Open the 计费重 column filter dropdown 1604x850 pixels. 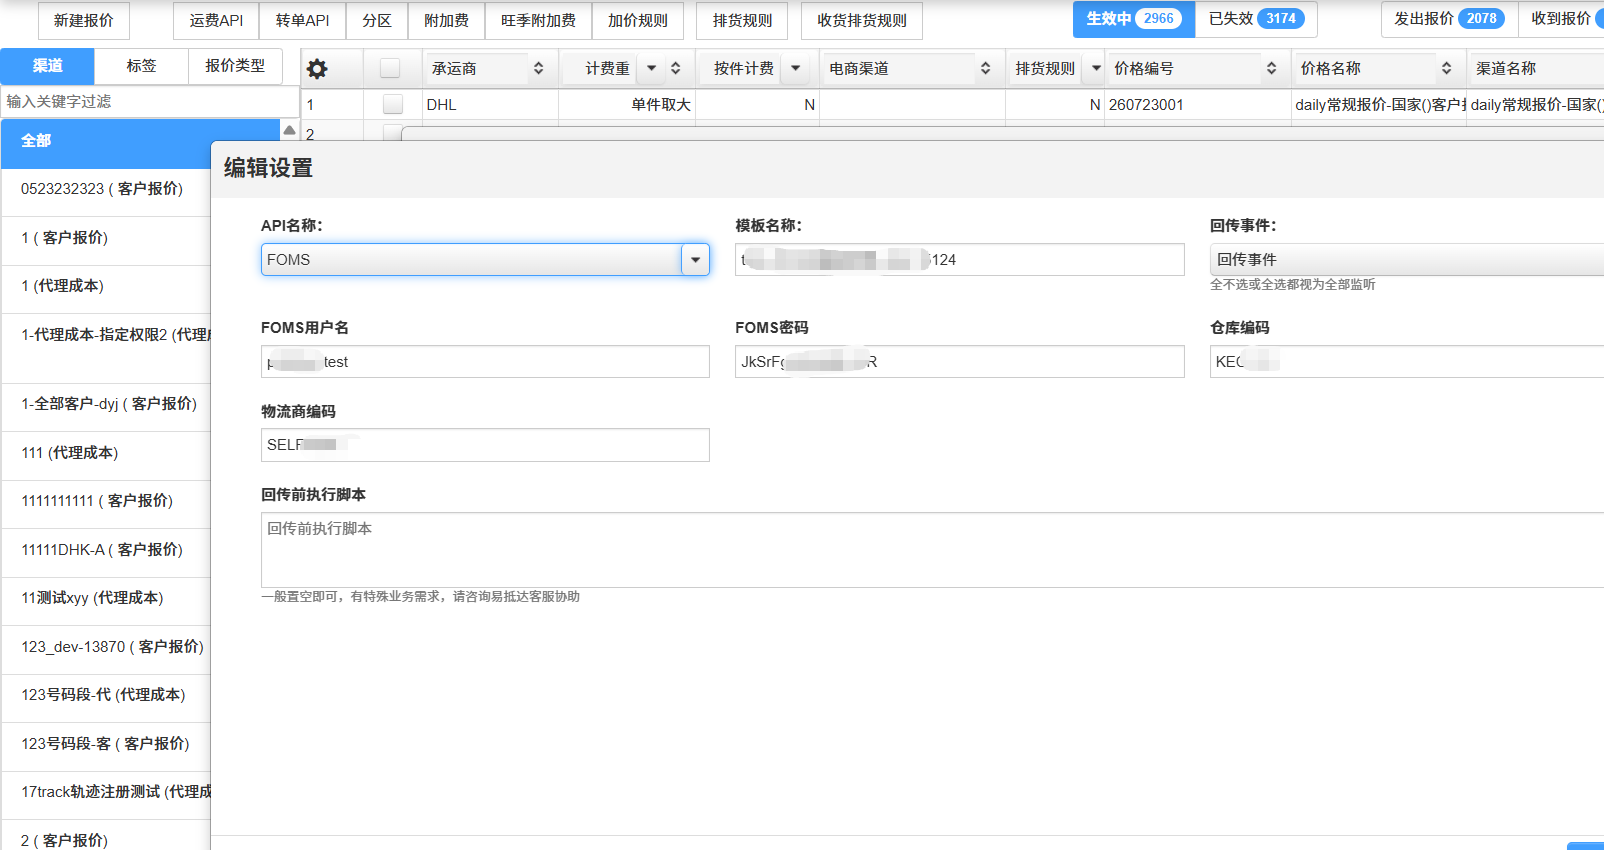[652, 68]
